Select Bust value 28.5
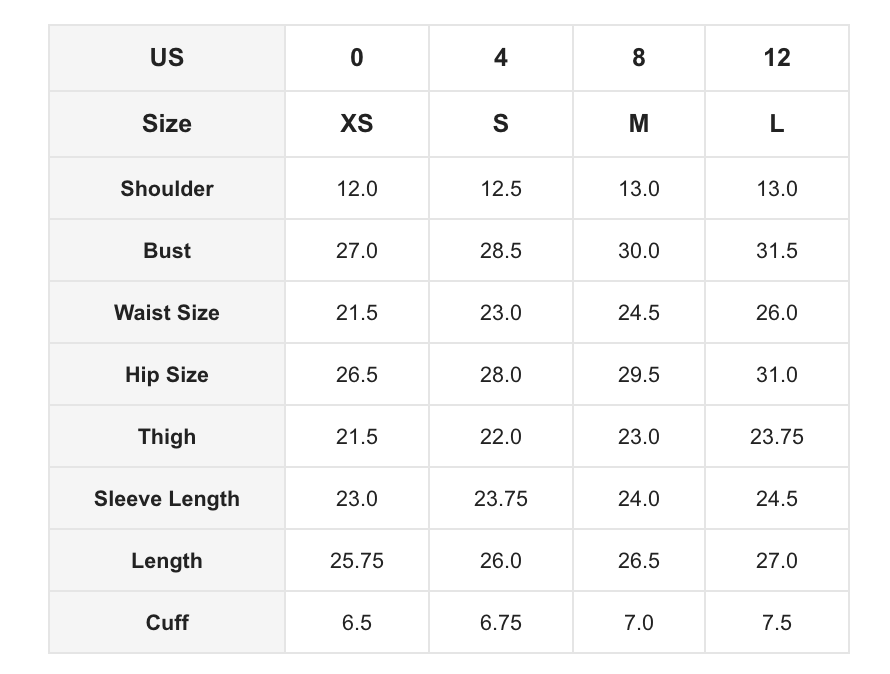The image size is (890, 674). coord(501,250)
